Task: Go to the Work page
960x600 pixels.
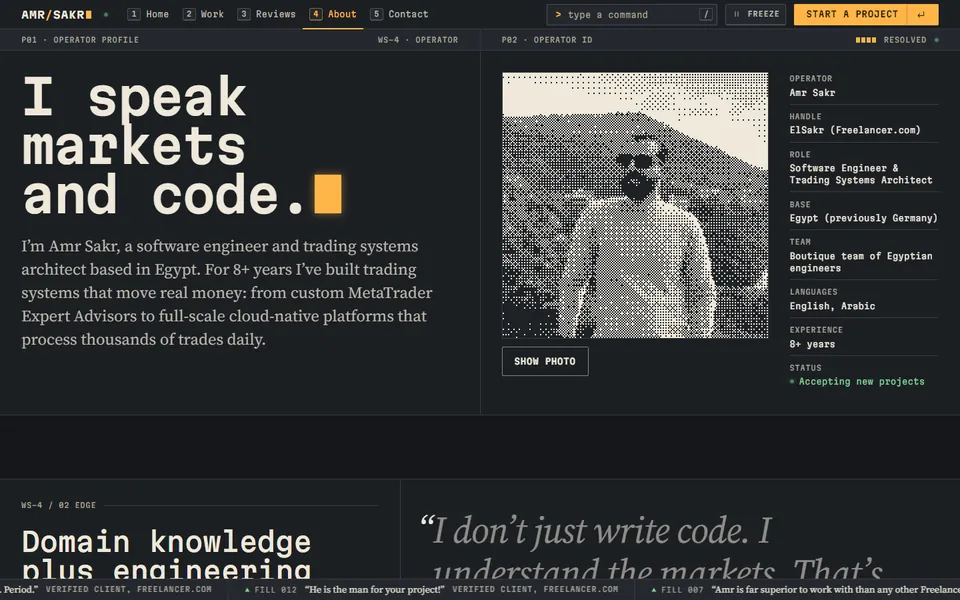Action: pos(204,14)
